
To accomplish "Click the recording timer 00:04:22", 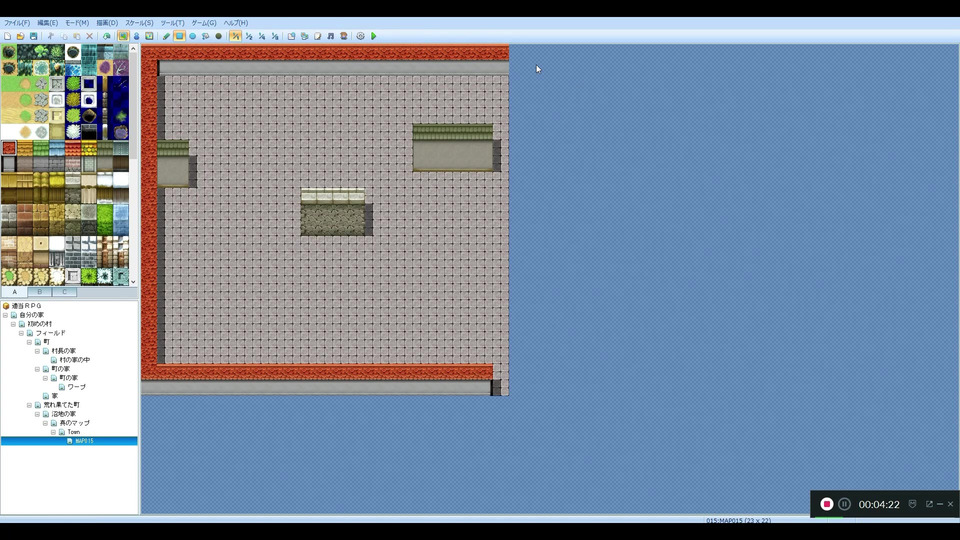I will 879,504.
